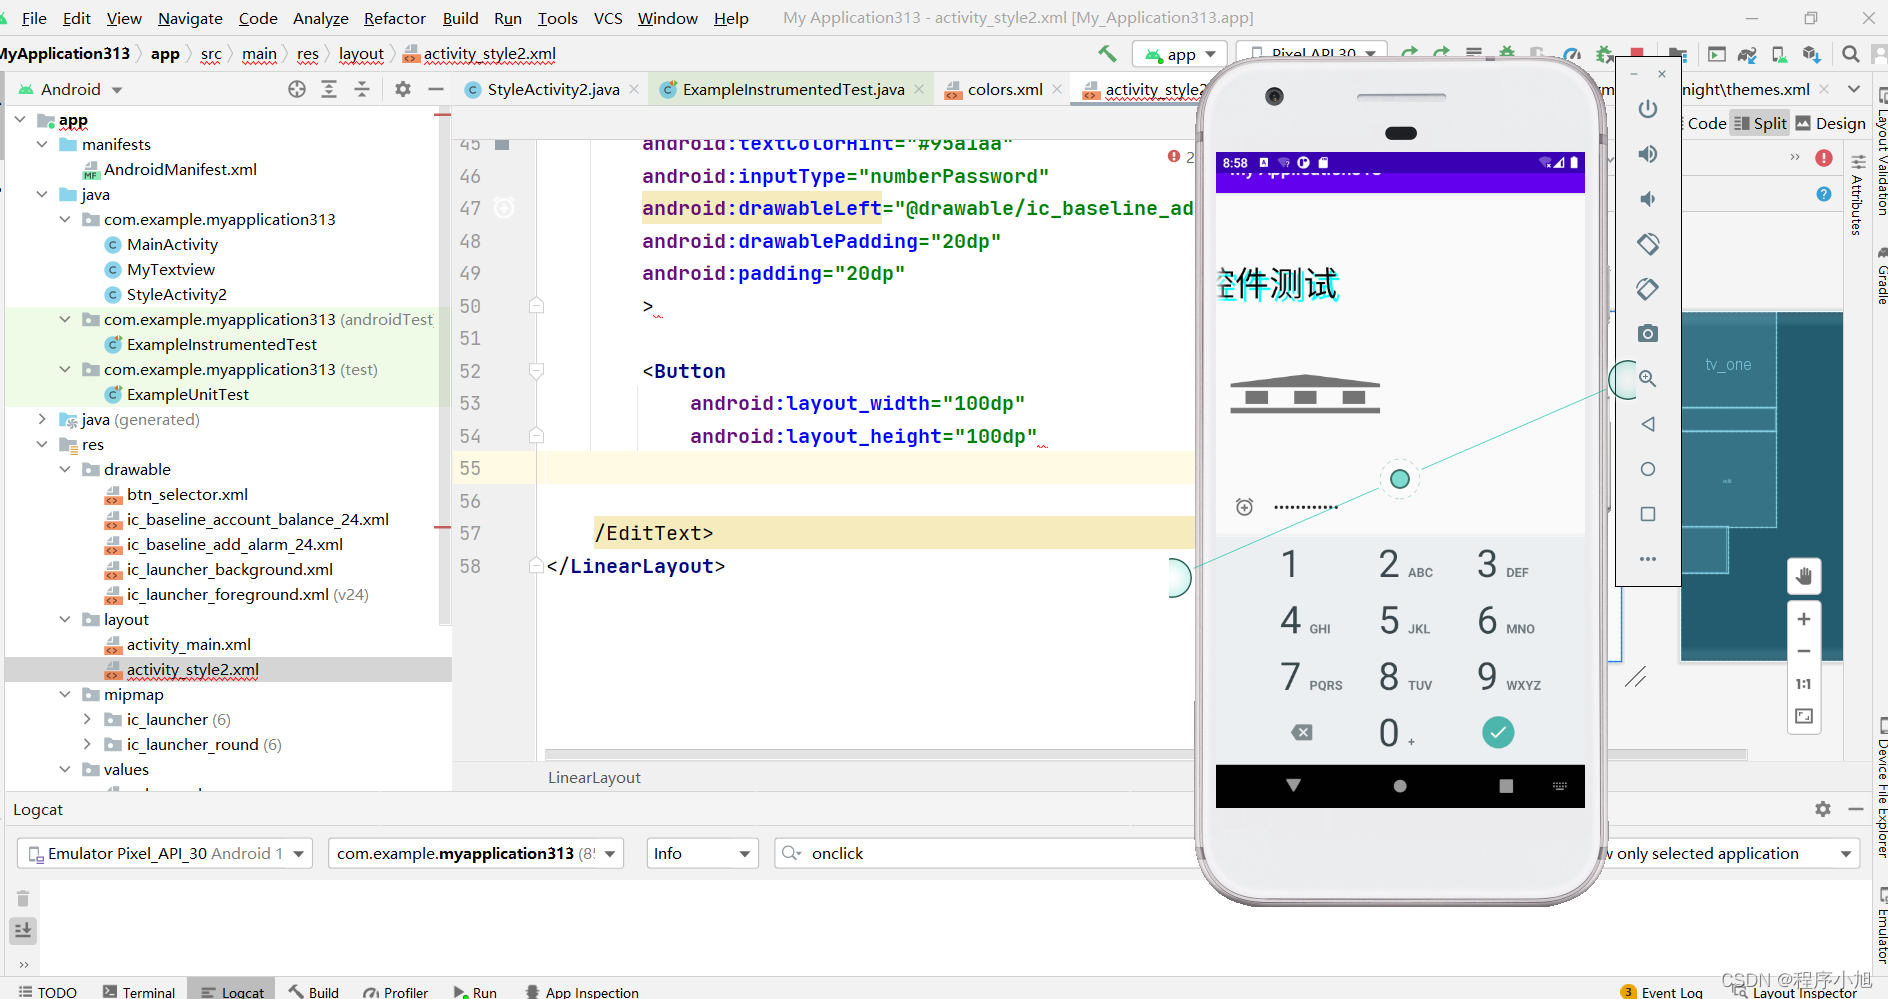The height and width of the screenshot is (999, 1888).
Task: Select opened file target icon in project panel
Action: [297, 89]
